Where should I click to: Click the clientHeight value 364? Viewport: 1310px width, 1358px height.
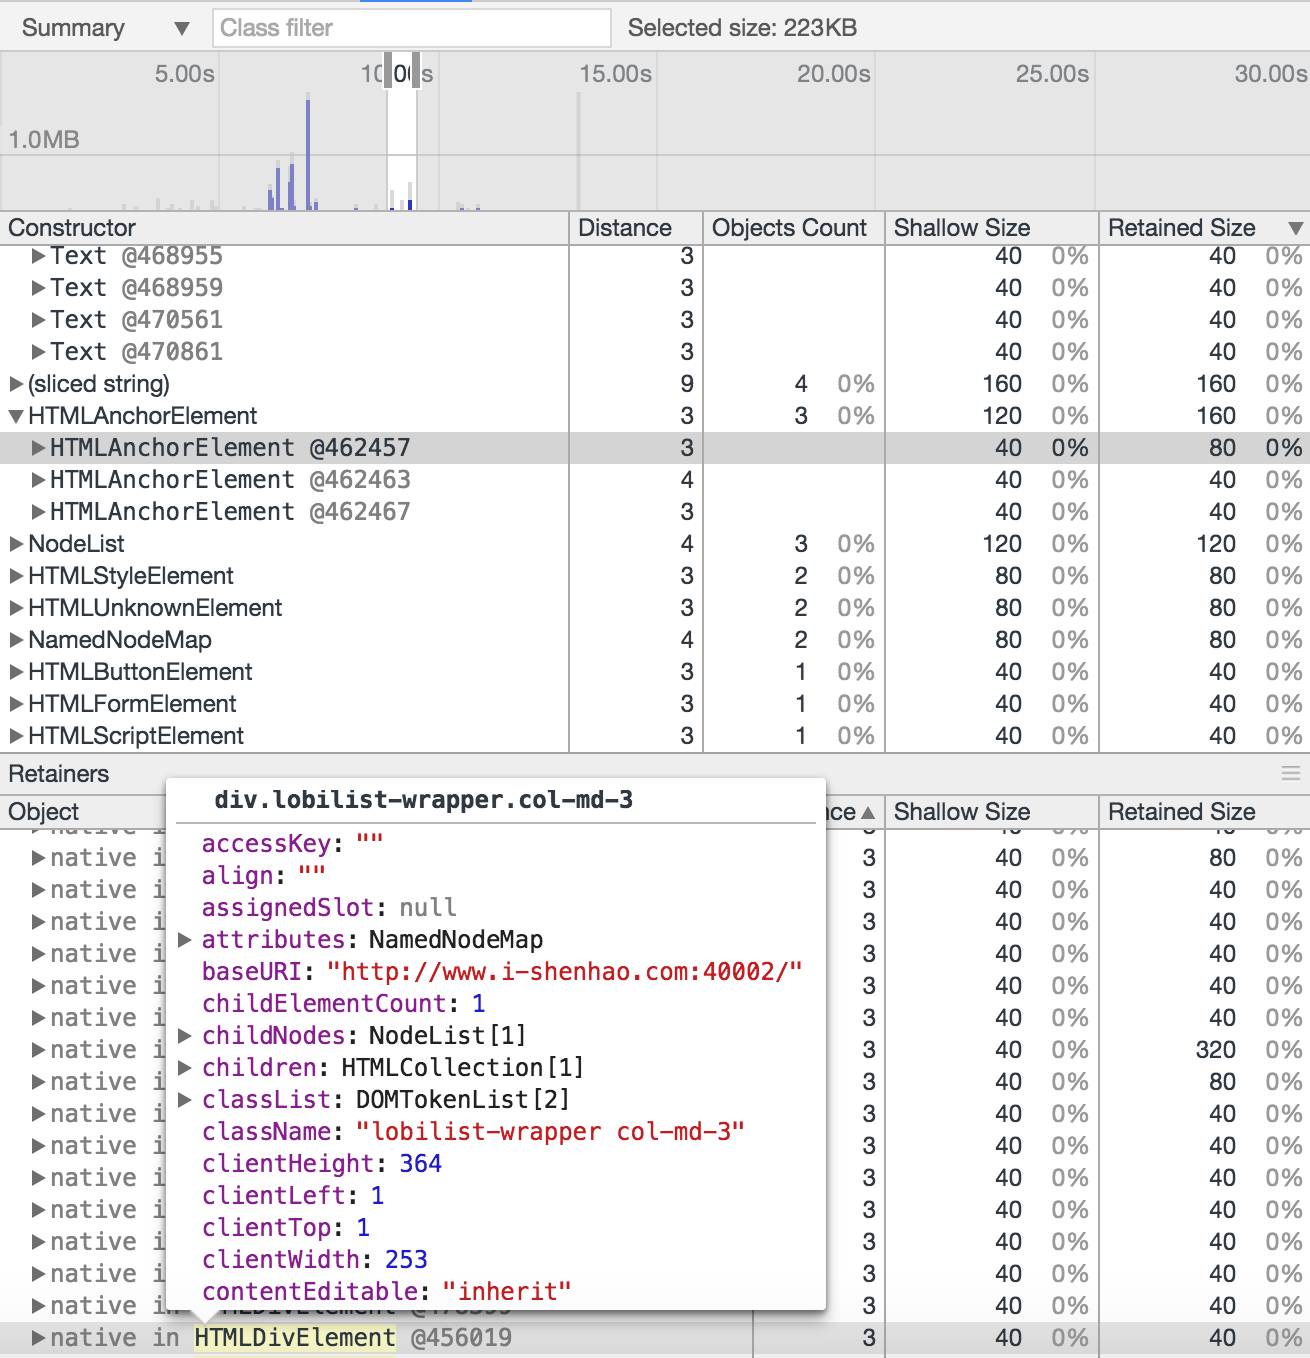420,1164
